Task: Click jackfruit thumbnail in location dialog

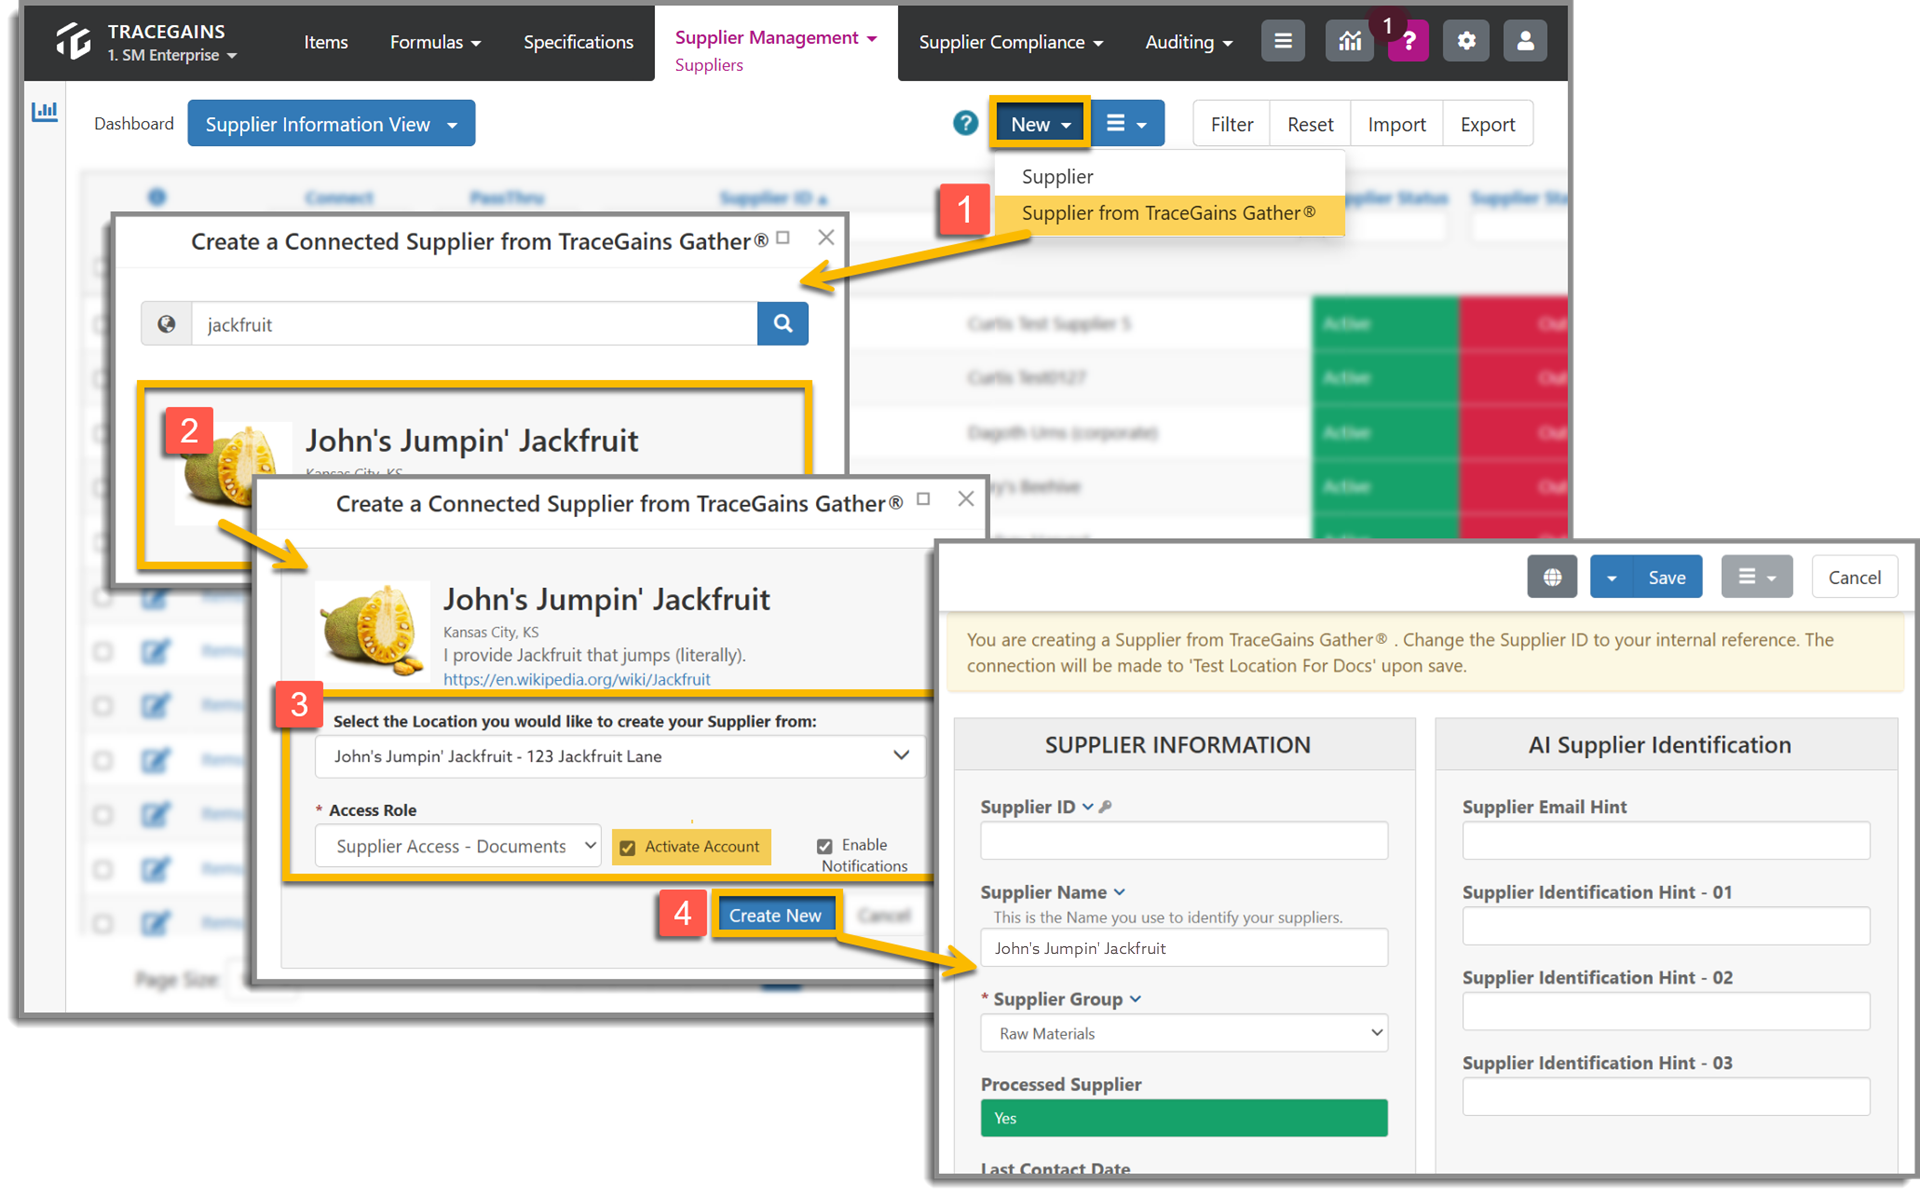Action: tap(372, 632)
